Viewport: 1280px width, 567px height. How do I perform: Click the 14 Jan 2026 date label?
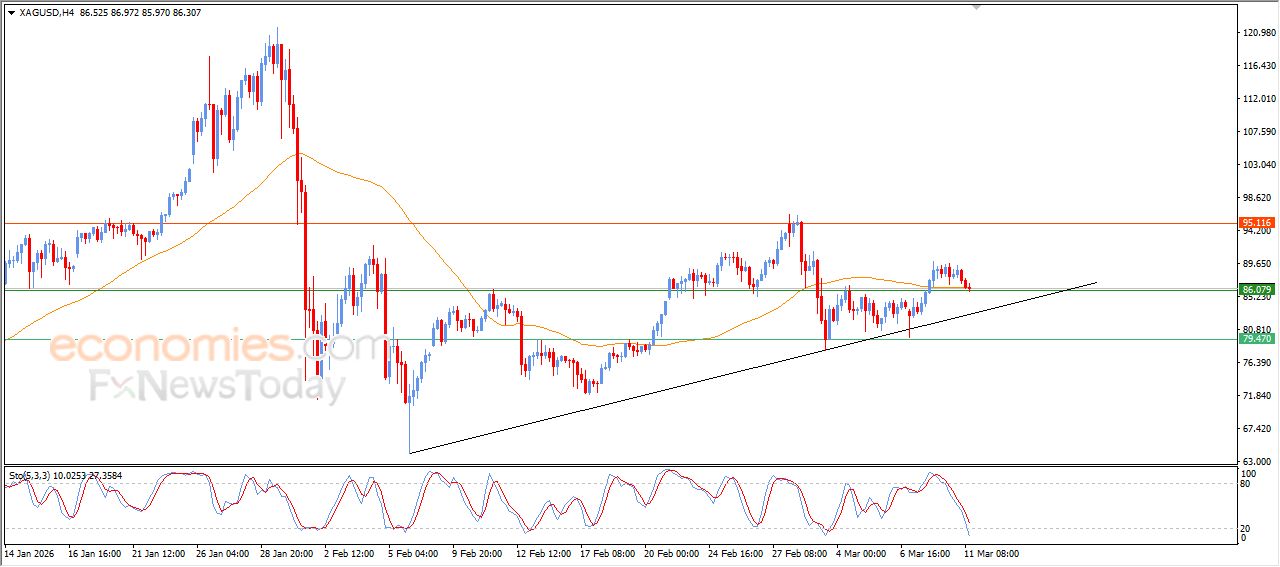point(31,553)
